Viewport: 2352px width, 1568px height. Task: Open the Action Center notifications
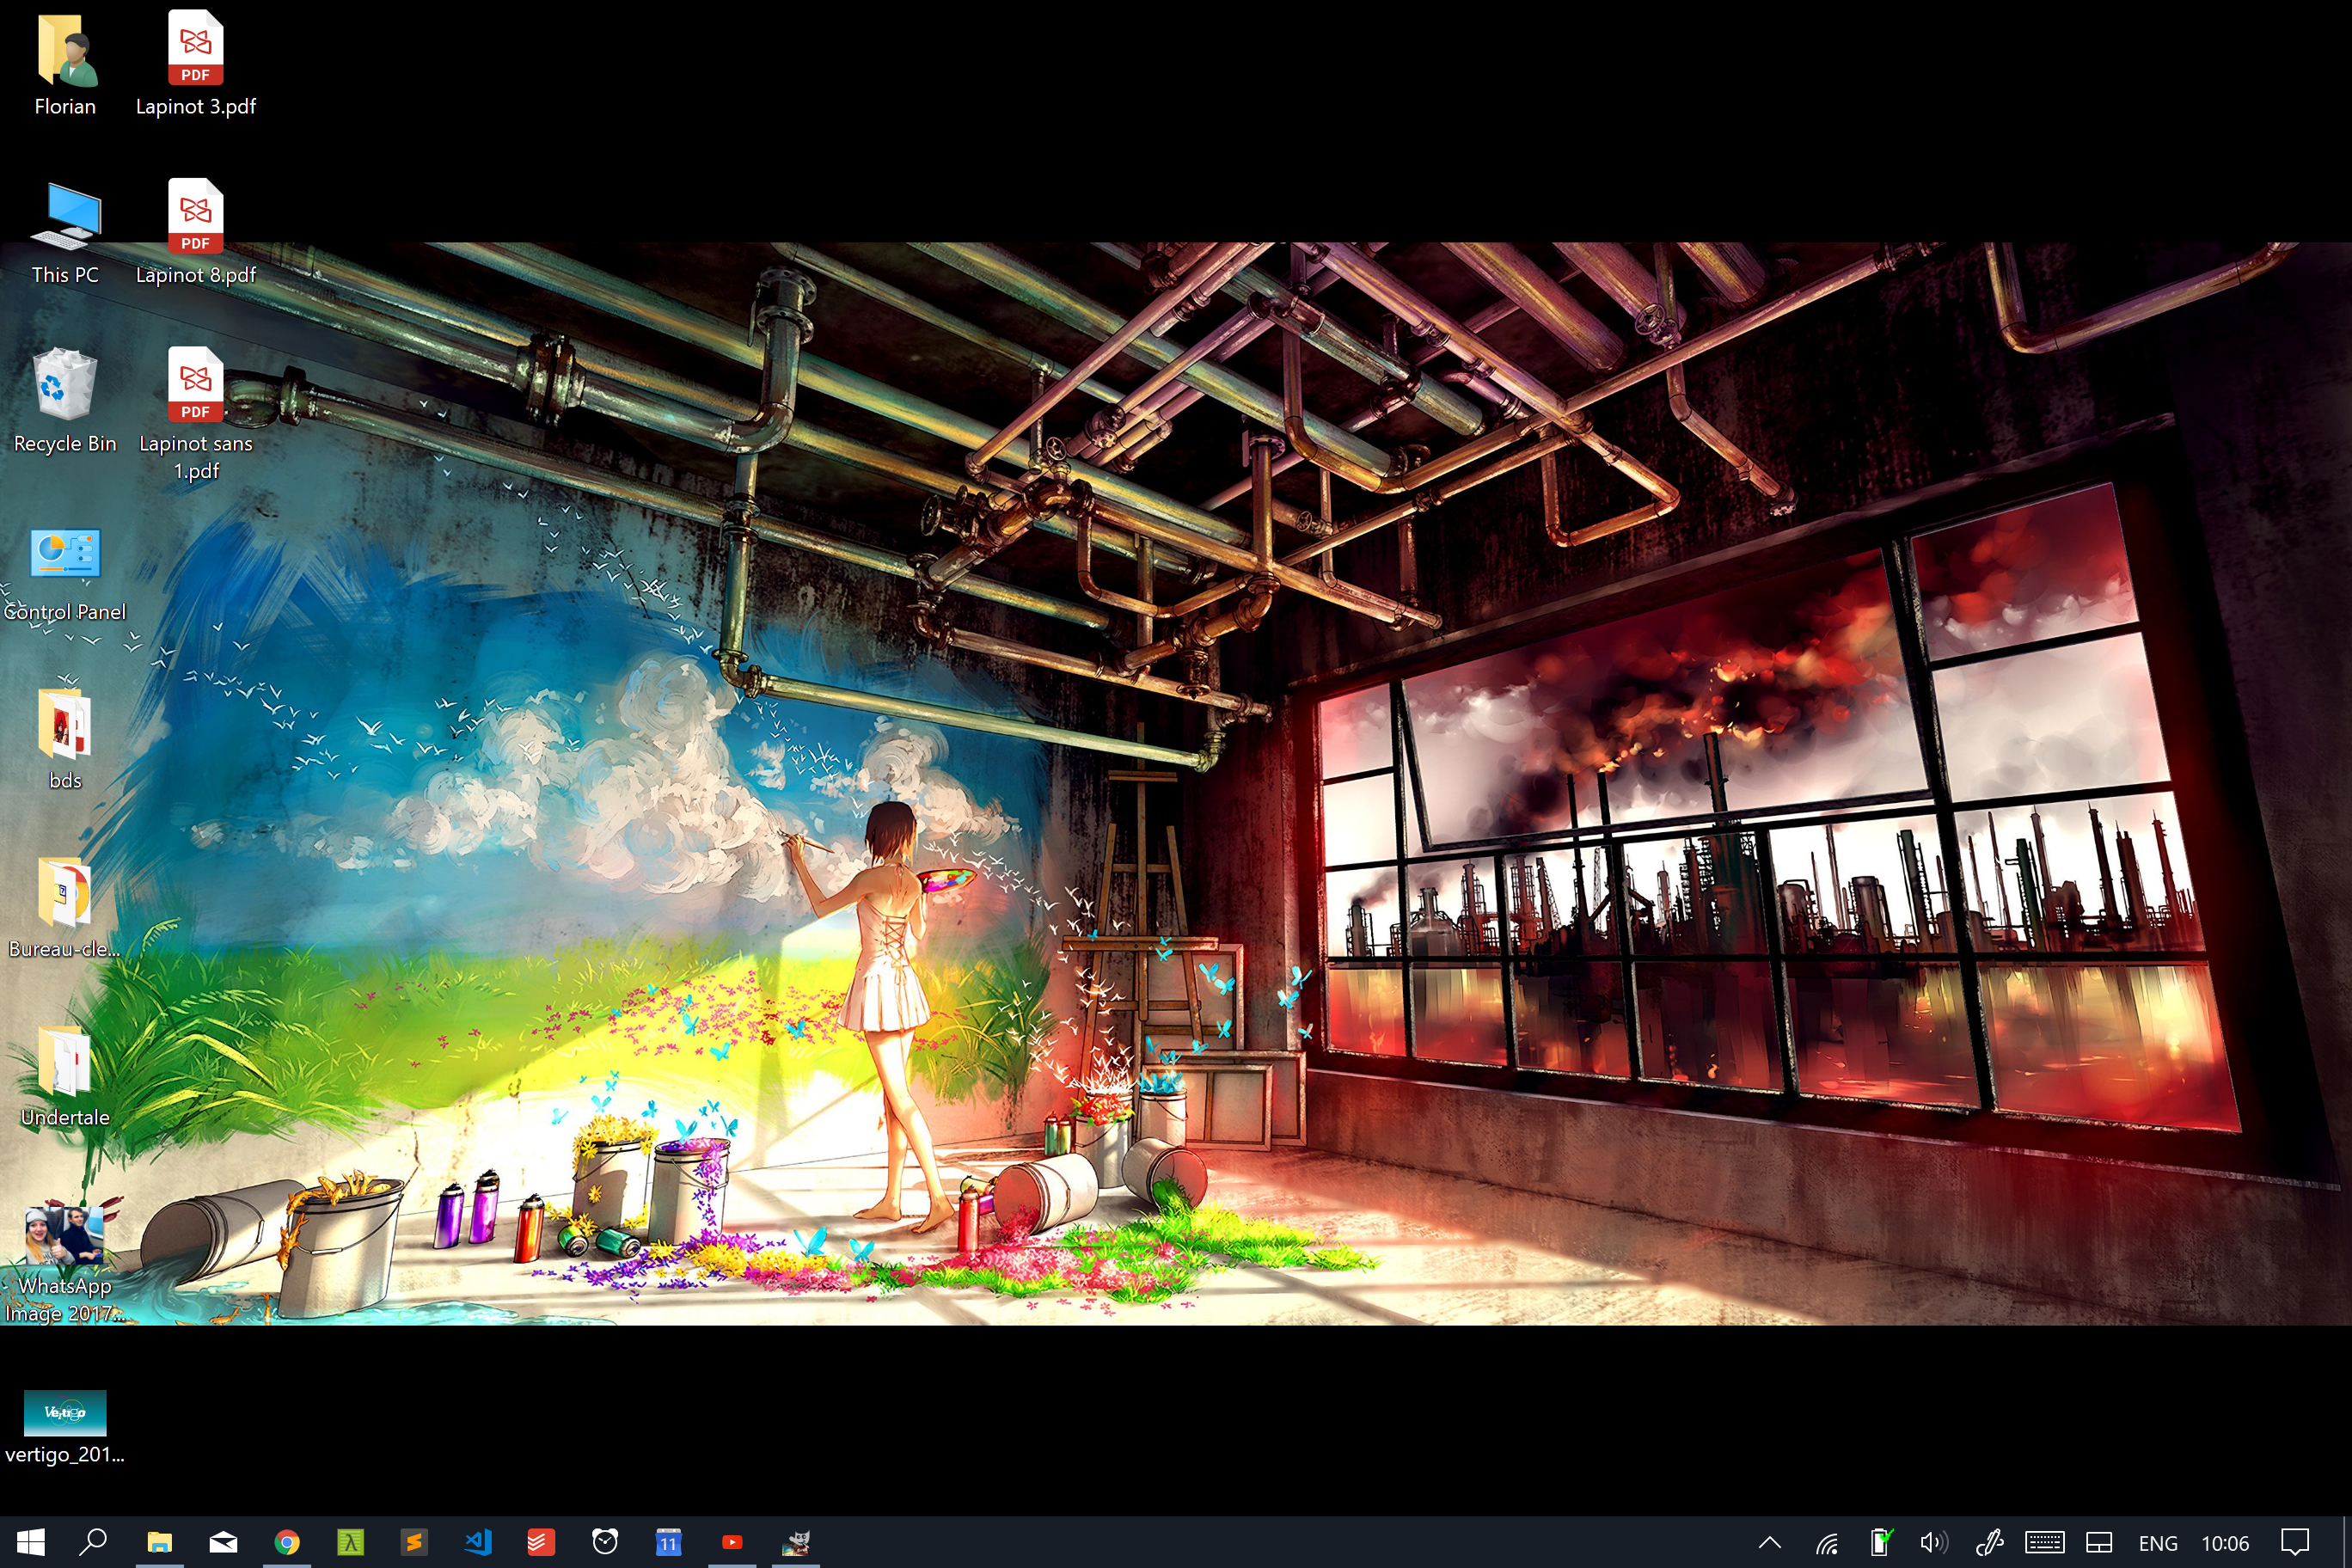(x=2294, y=1542)
